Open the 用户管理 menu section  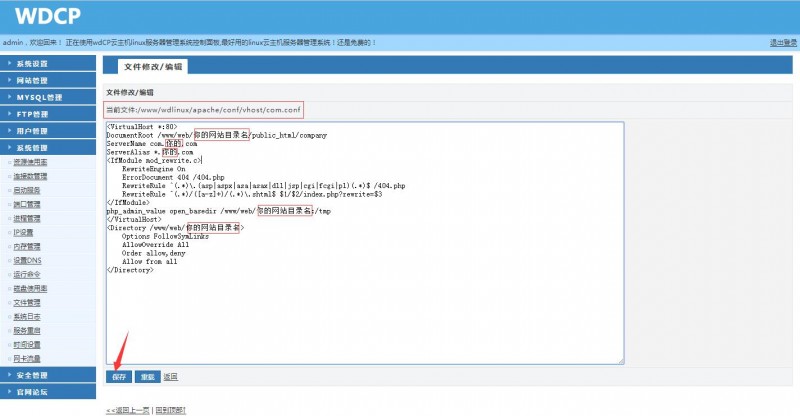point(46,131)
